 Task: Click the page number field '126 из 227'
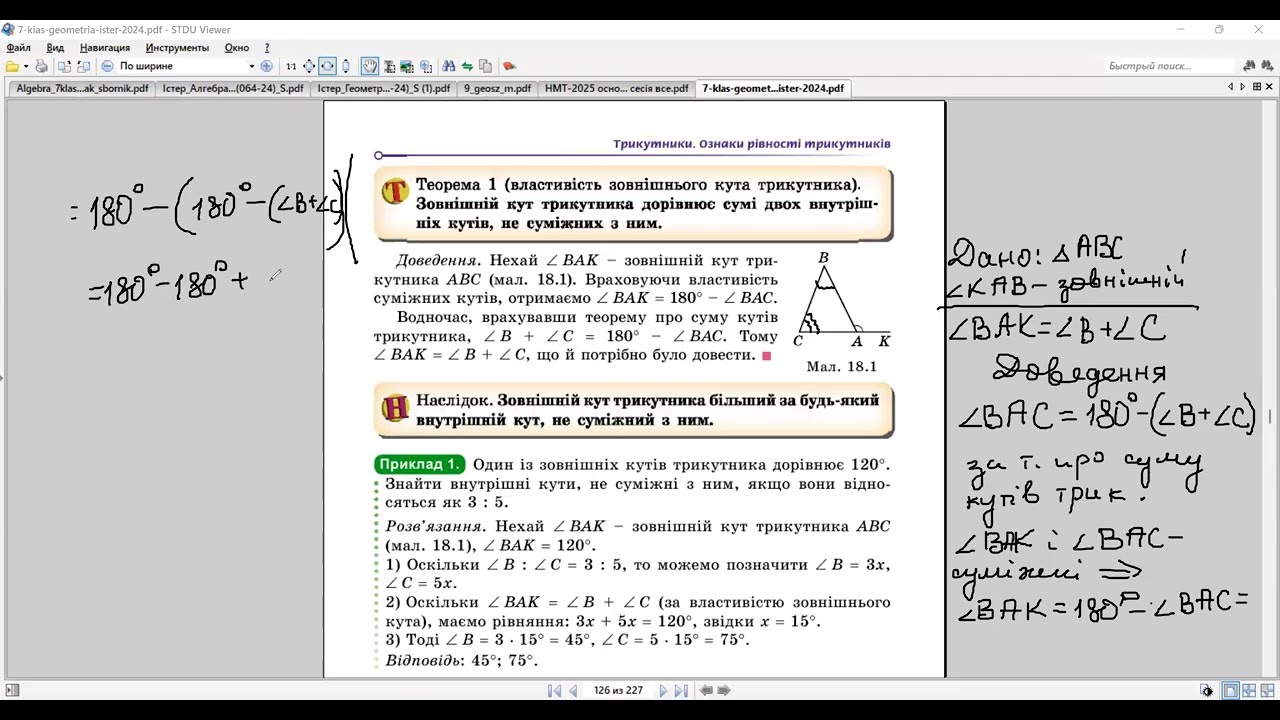point(618,690)
